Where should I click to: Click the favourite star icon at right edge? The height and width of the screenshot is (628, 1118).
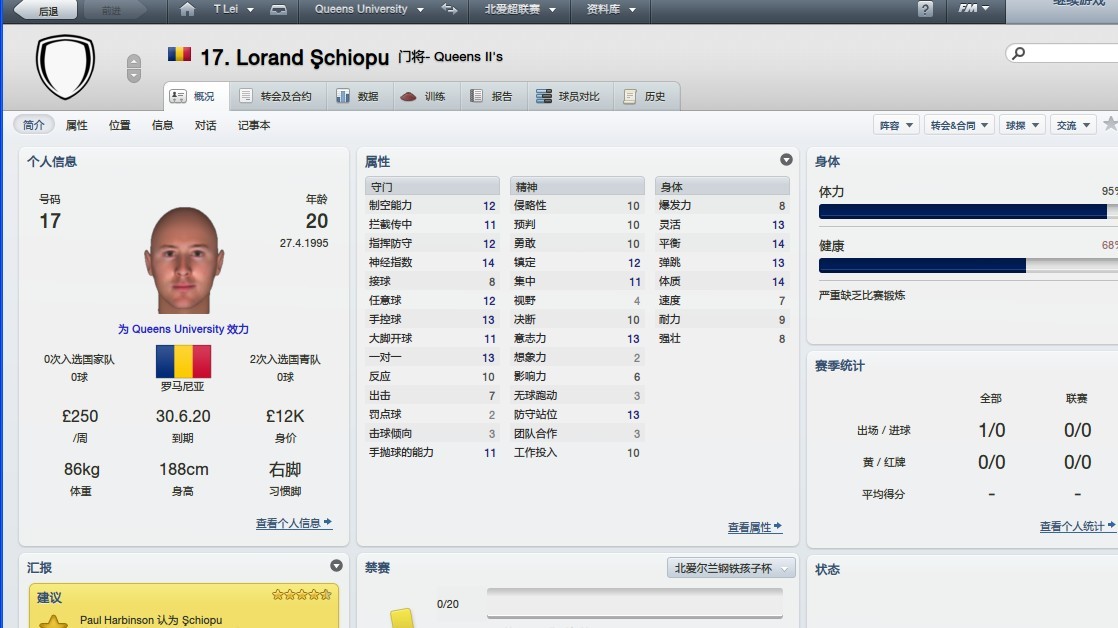click(1110, 124)
